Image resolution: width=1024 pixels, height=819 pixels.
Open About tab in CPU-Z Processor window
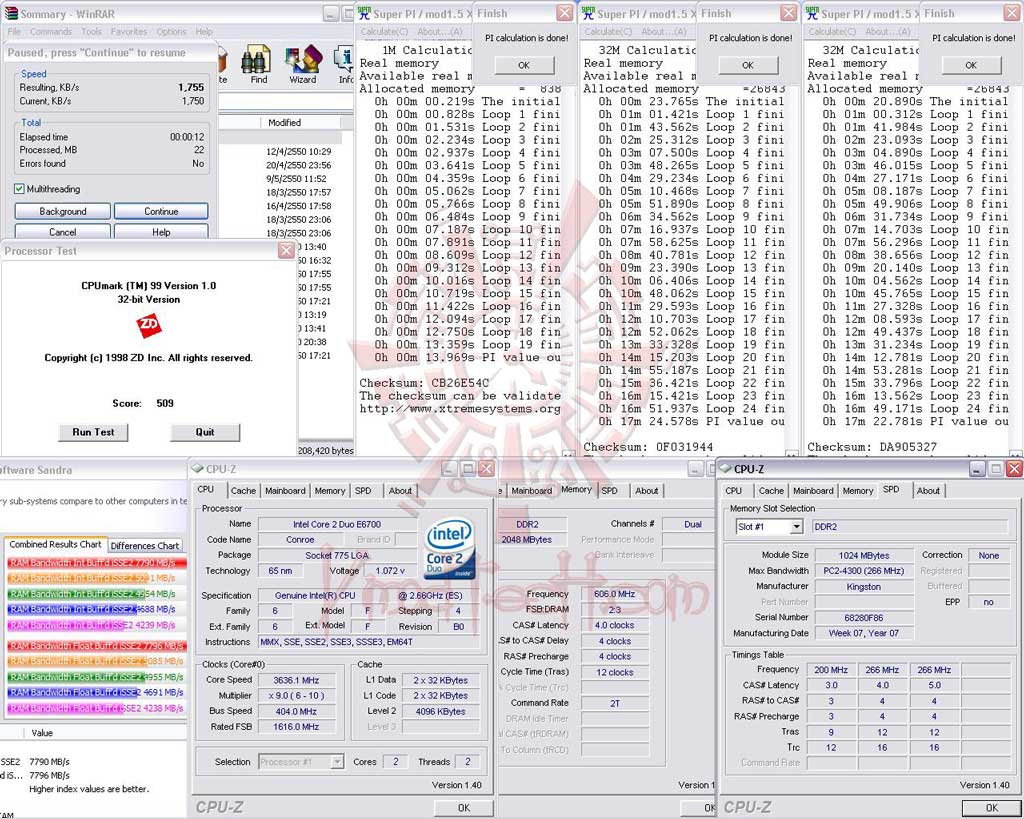tap(400, 490)
